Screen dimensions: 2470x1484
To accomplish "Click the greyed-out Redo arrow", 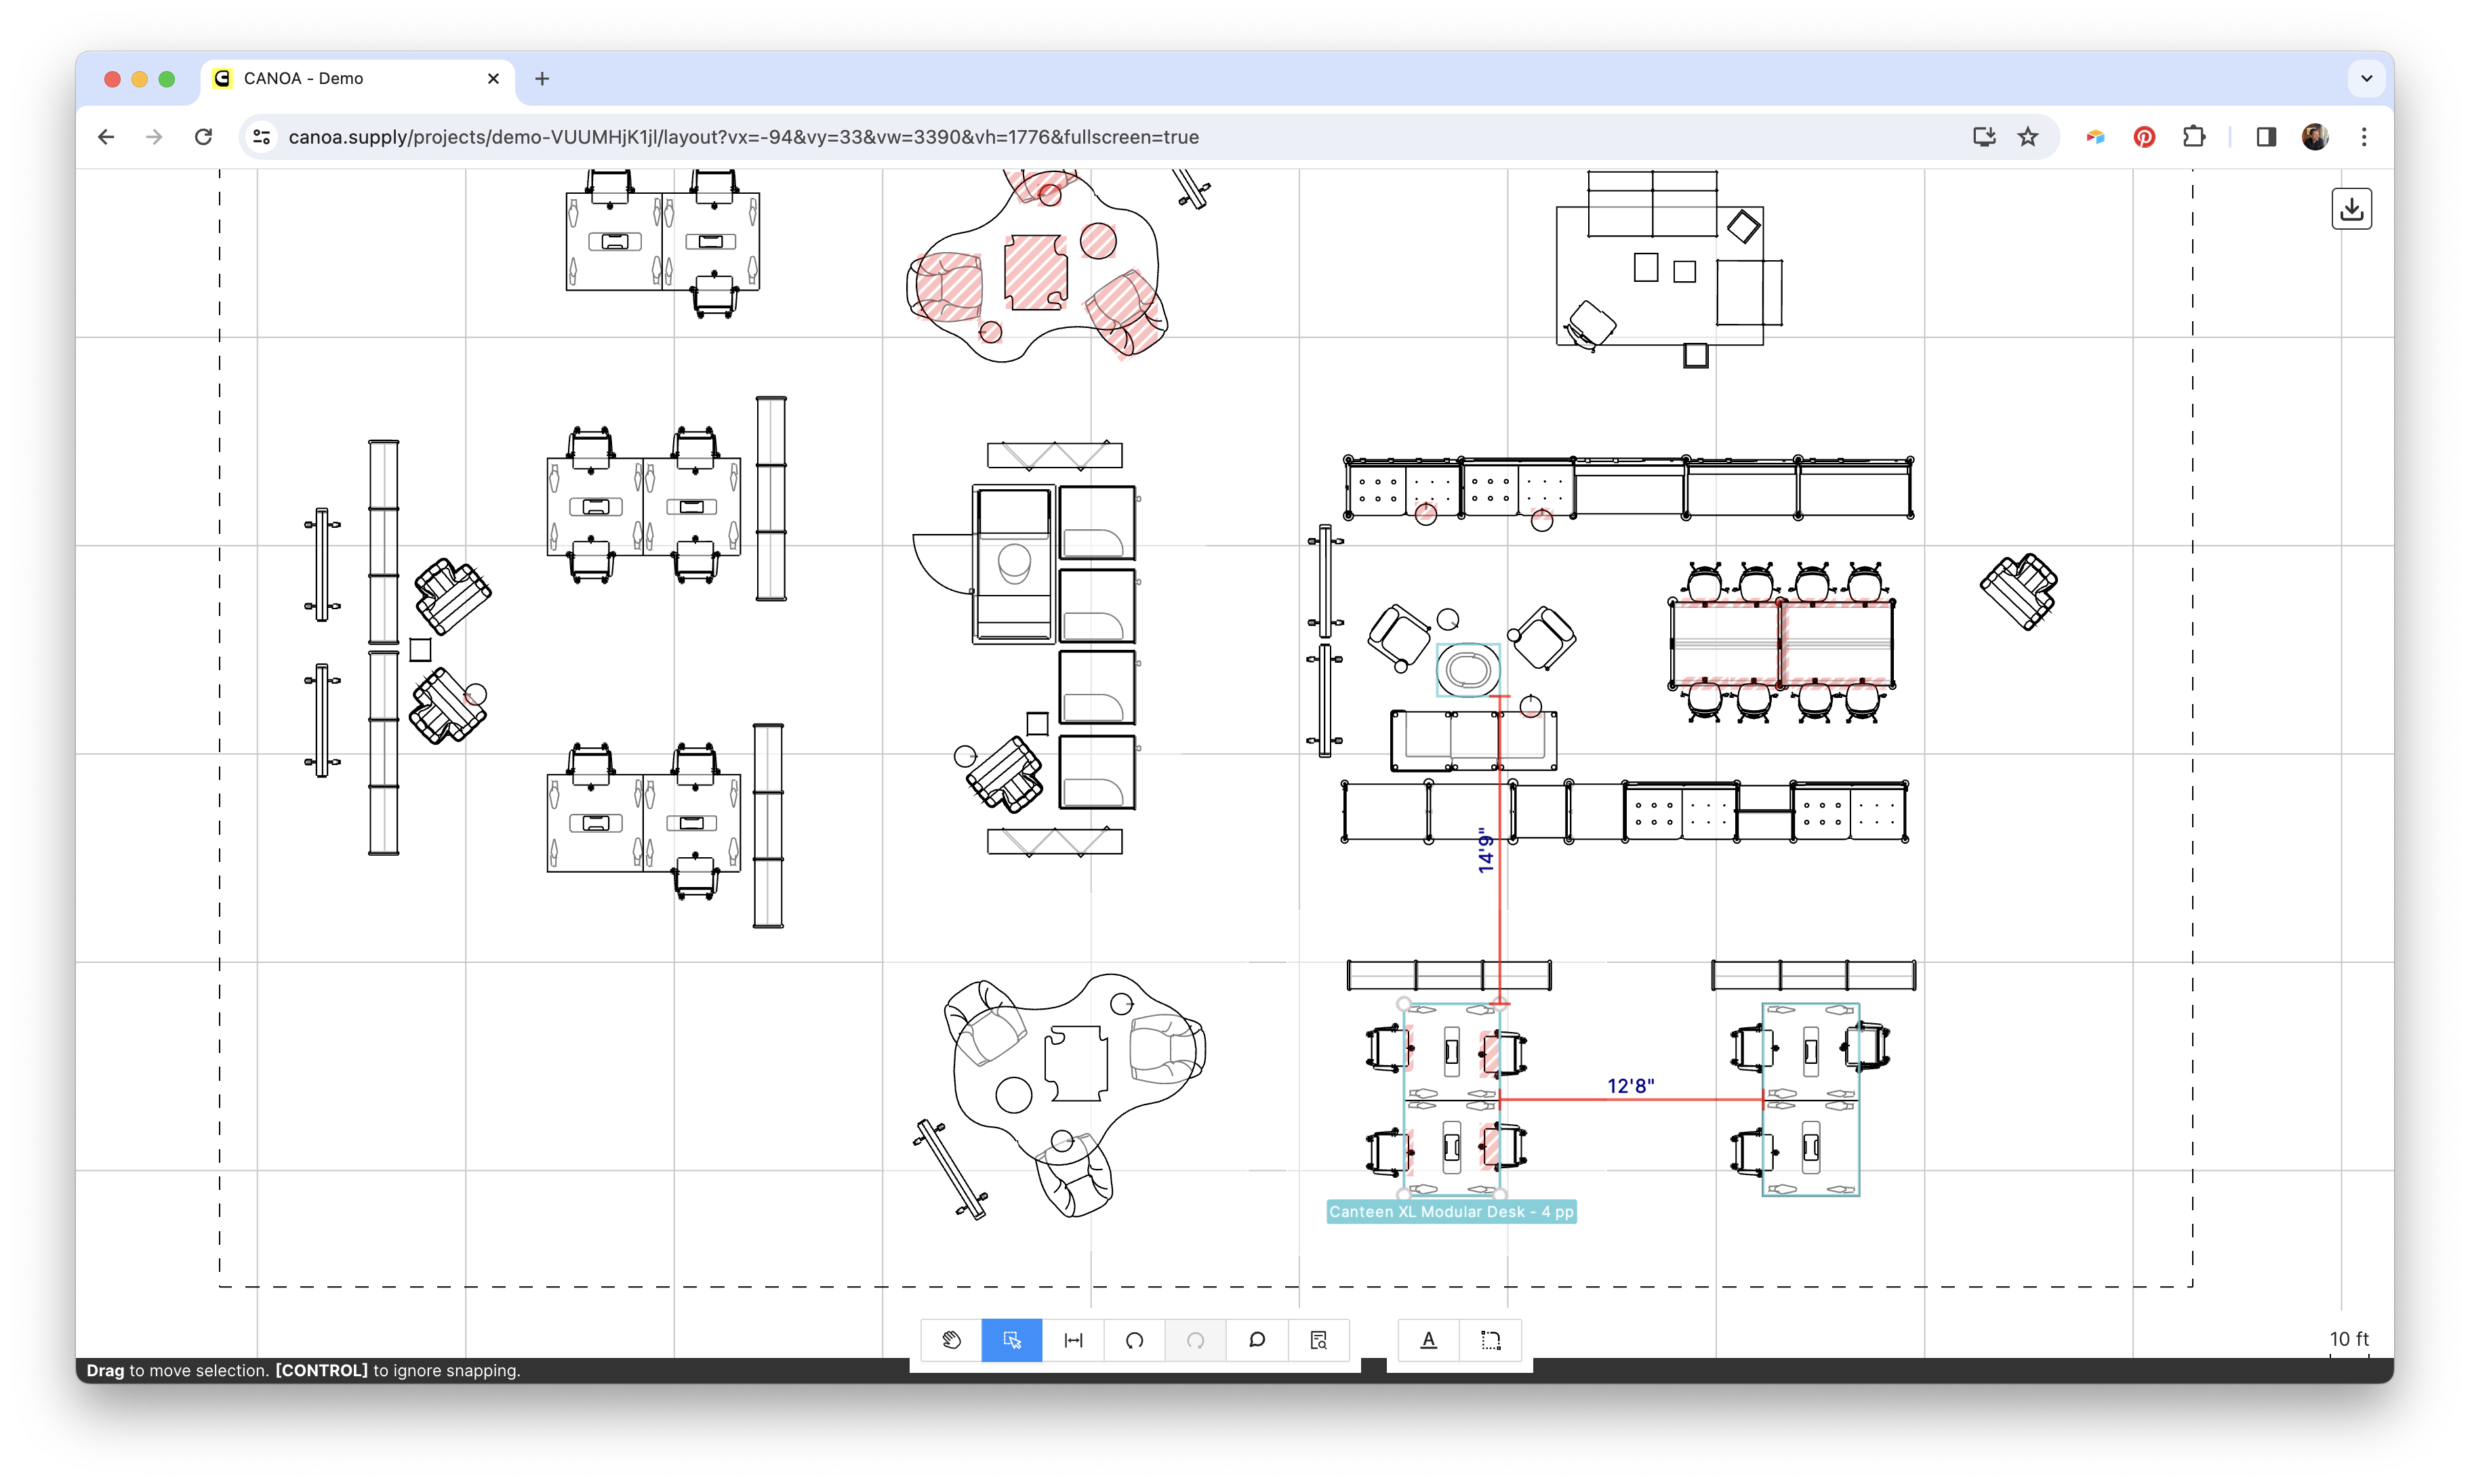I will [x=1195, y=1340].
